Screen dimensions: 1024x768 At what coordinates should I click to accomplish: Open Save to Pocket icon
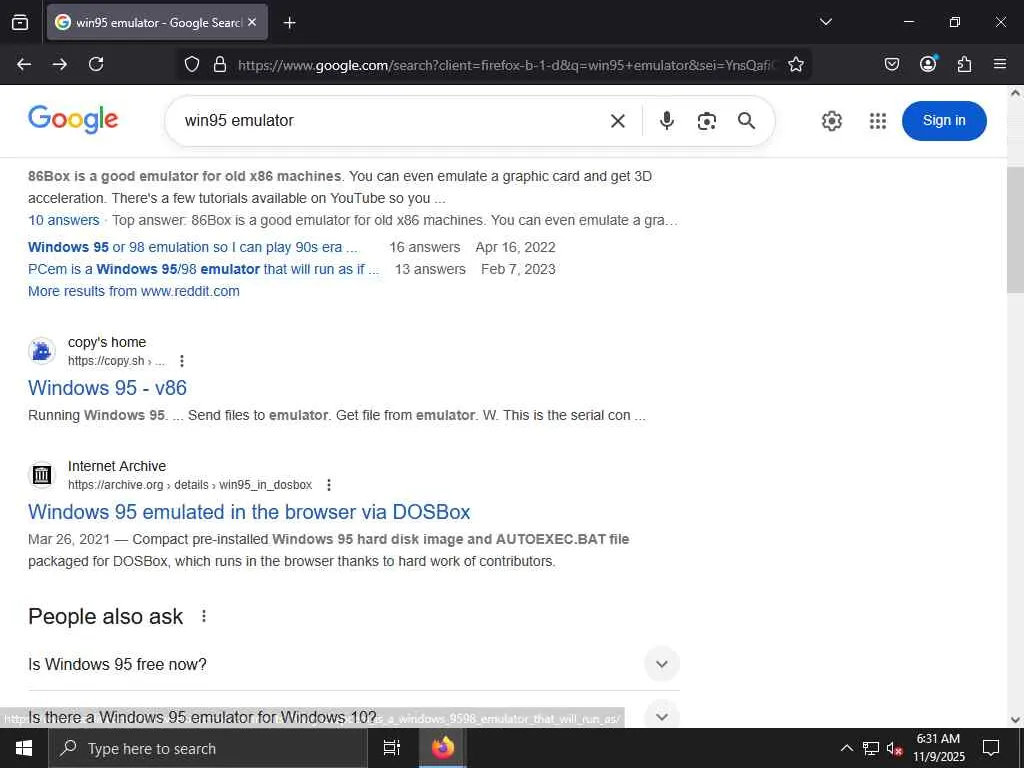click(891, 64)
